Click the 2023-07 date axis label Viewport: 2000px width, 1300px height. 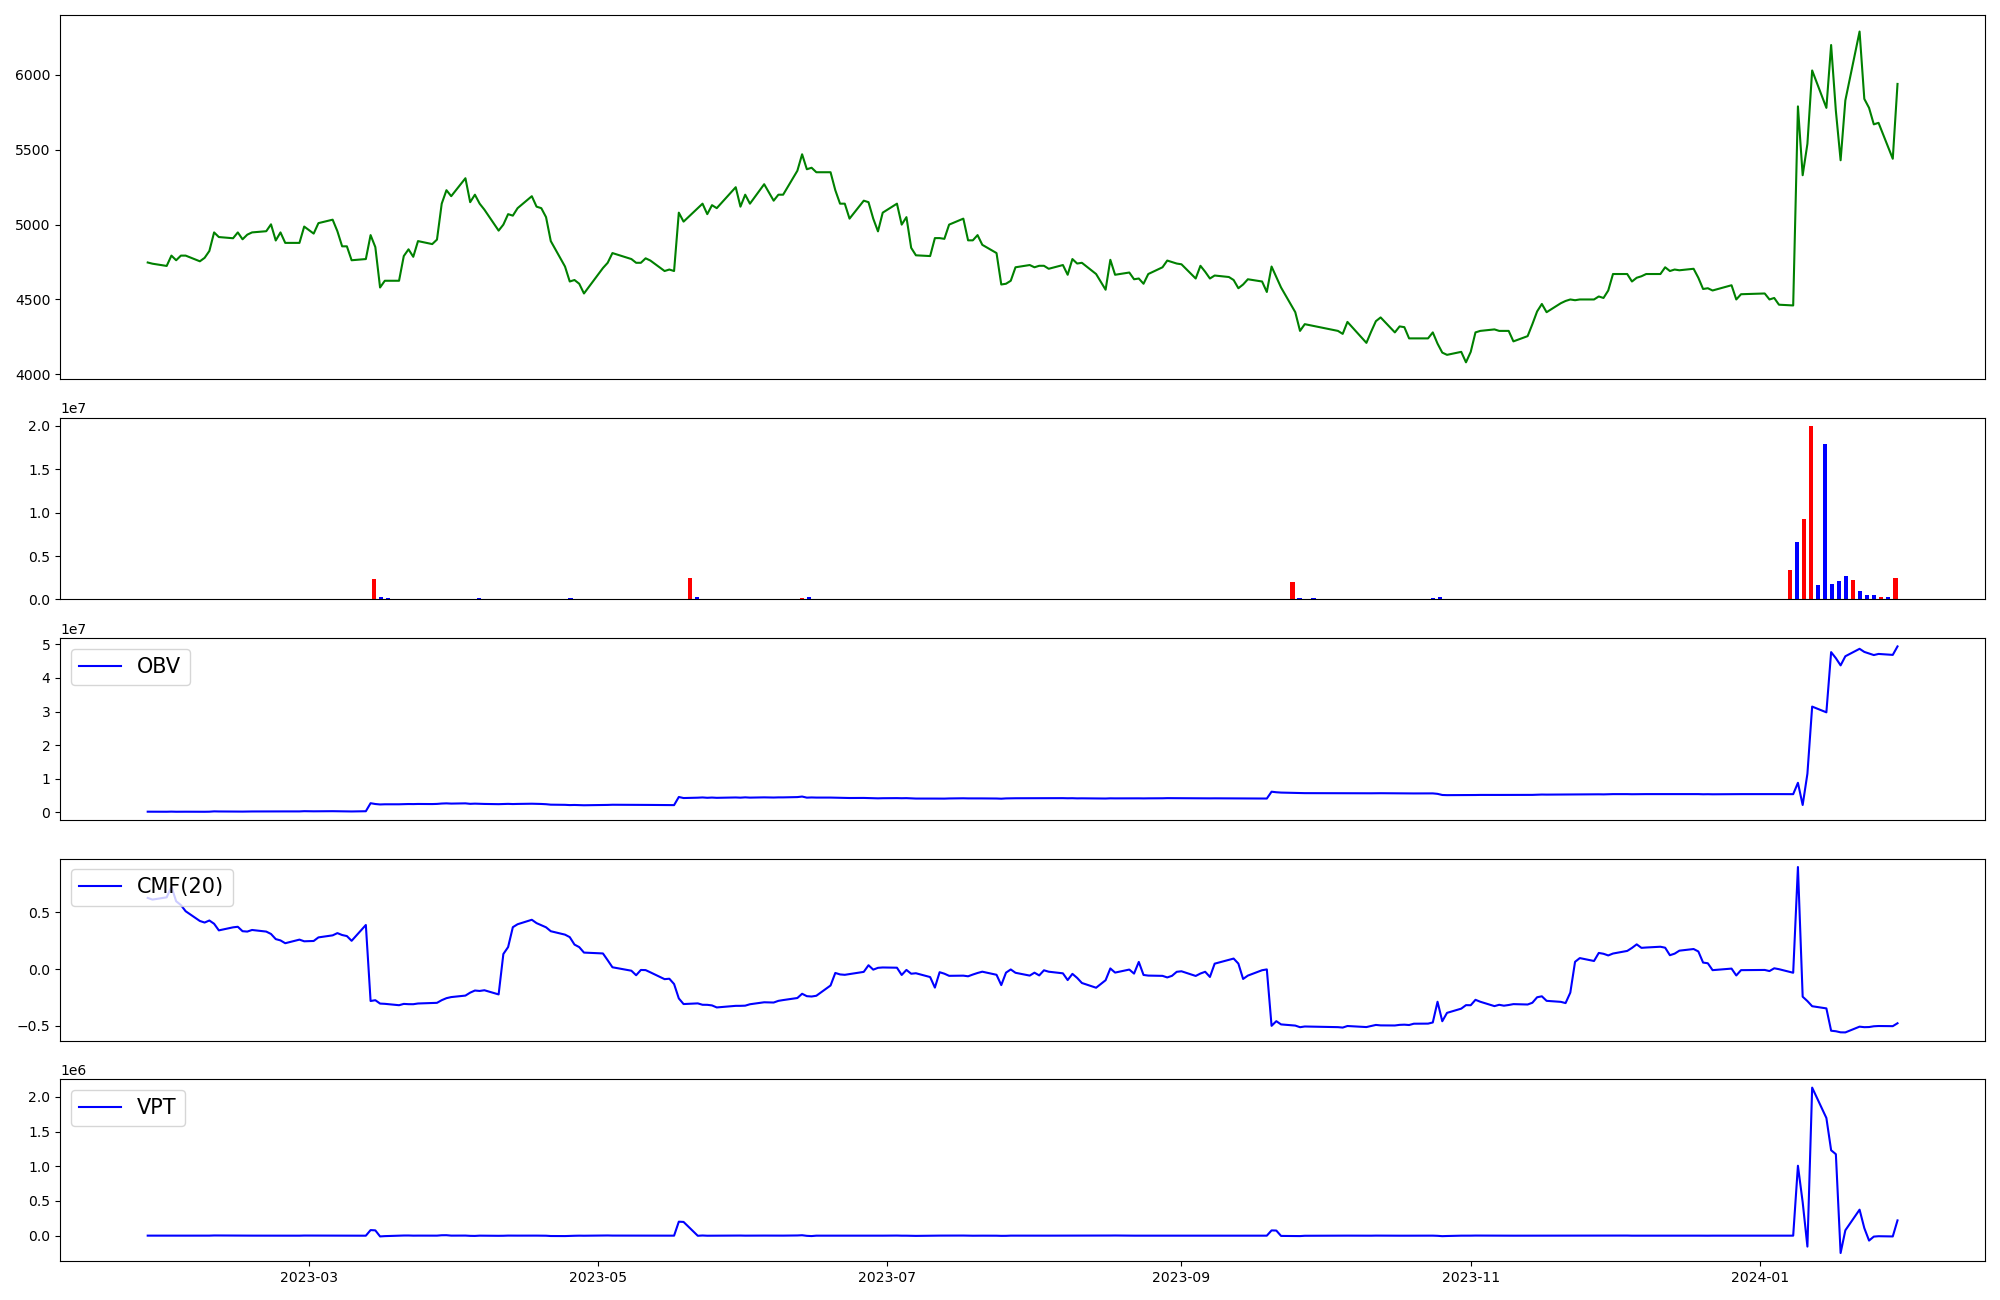click(x=887, y=1277)
